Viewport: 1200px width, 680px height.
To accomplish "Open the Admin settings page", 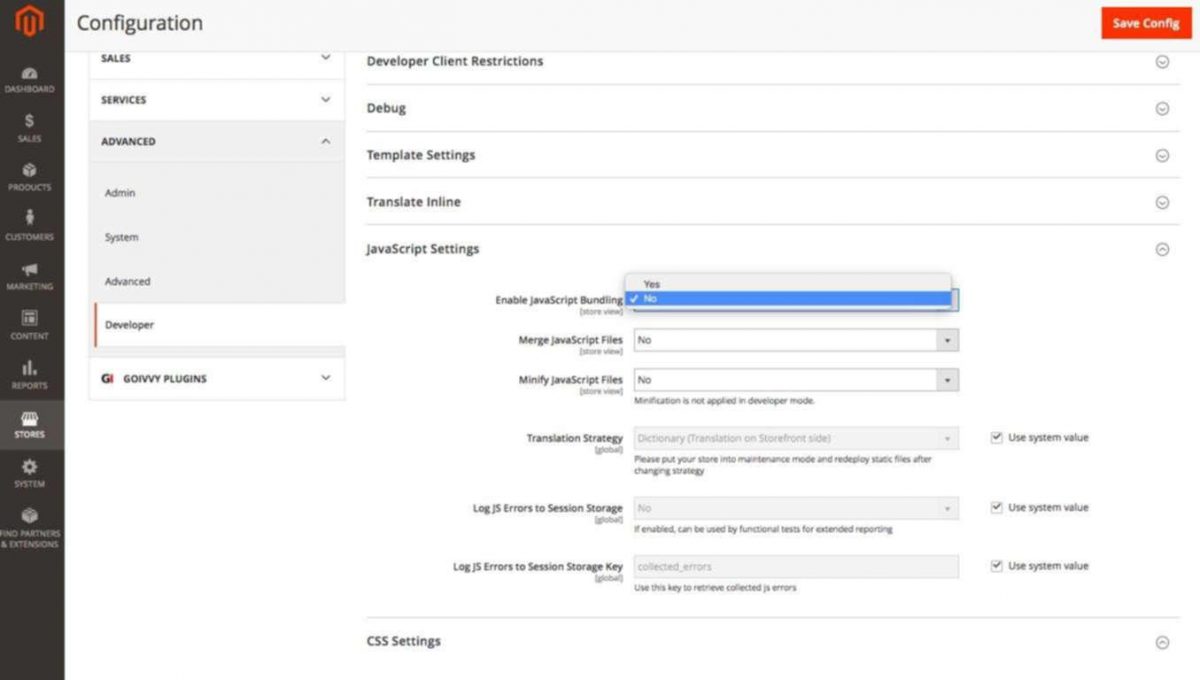I will (x=119, y=193).
